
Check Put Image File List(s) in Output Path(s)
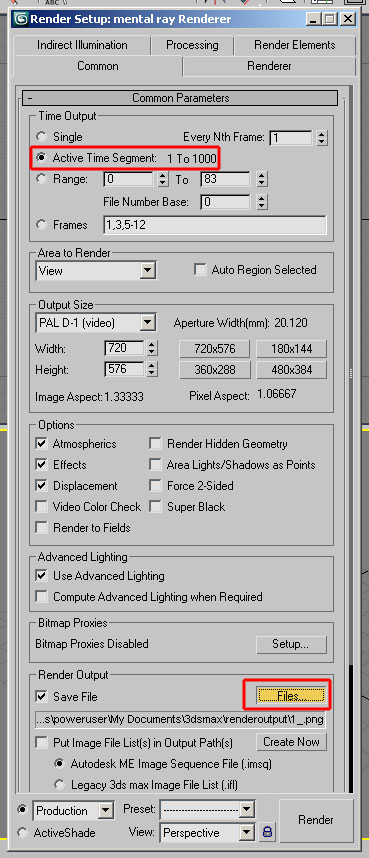coord(41,743)
